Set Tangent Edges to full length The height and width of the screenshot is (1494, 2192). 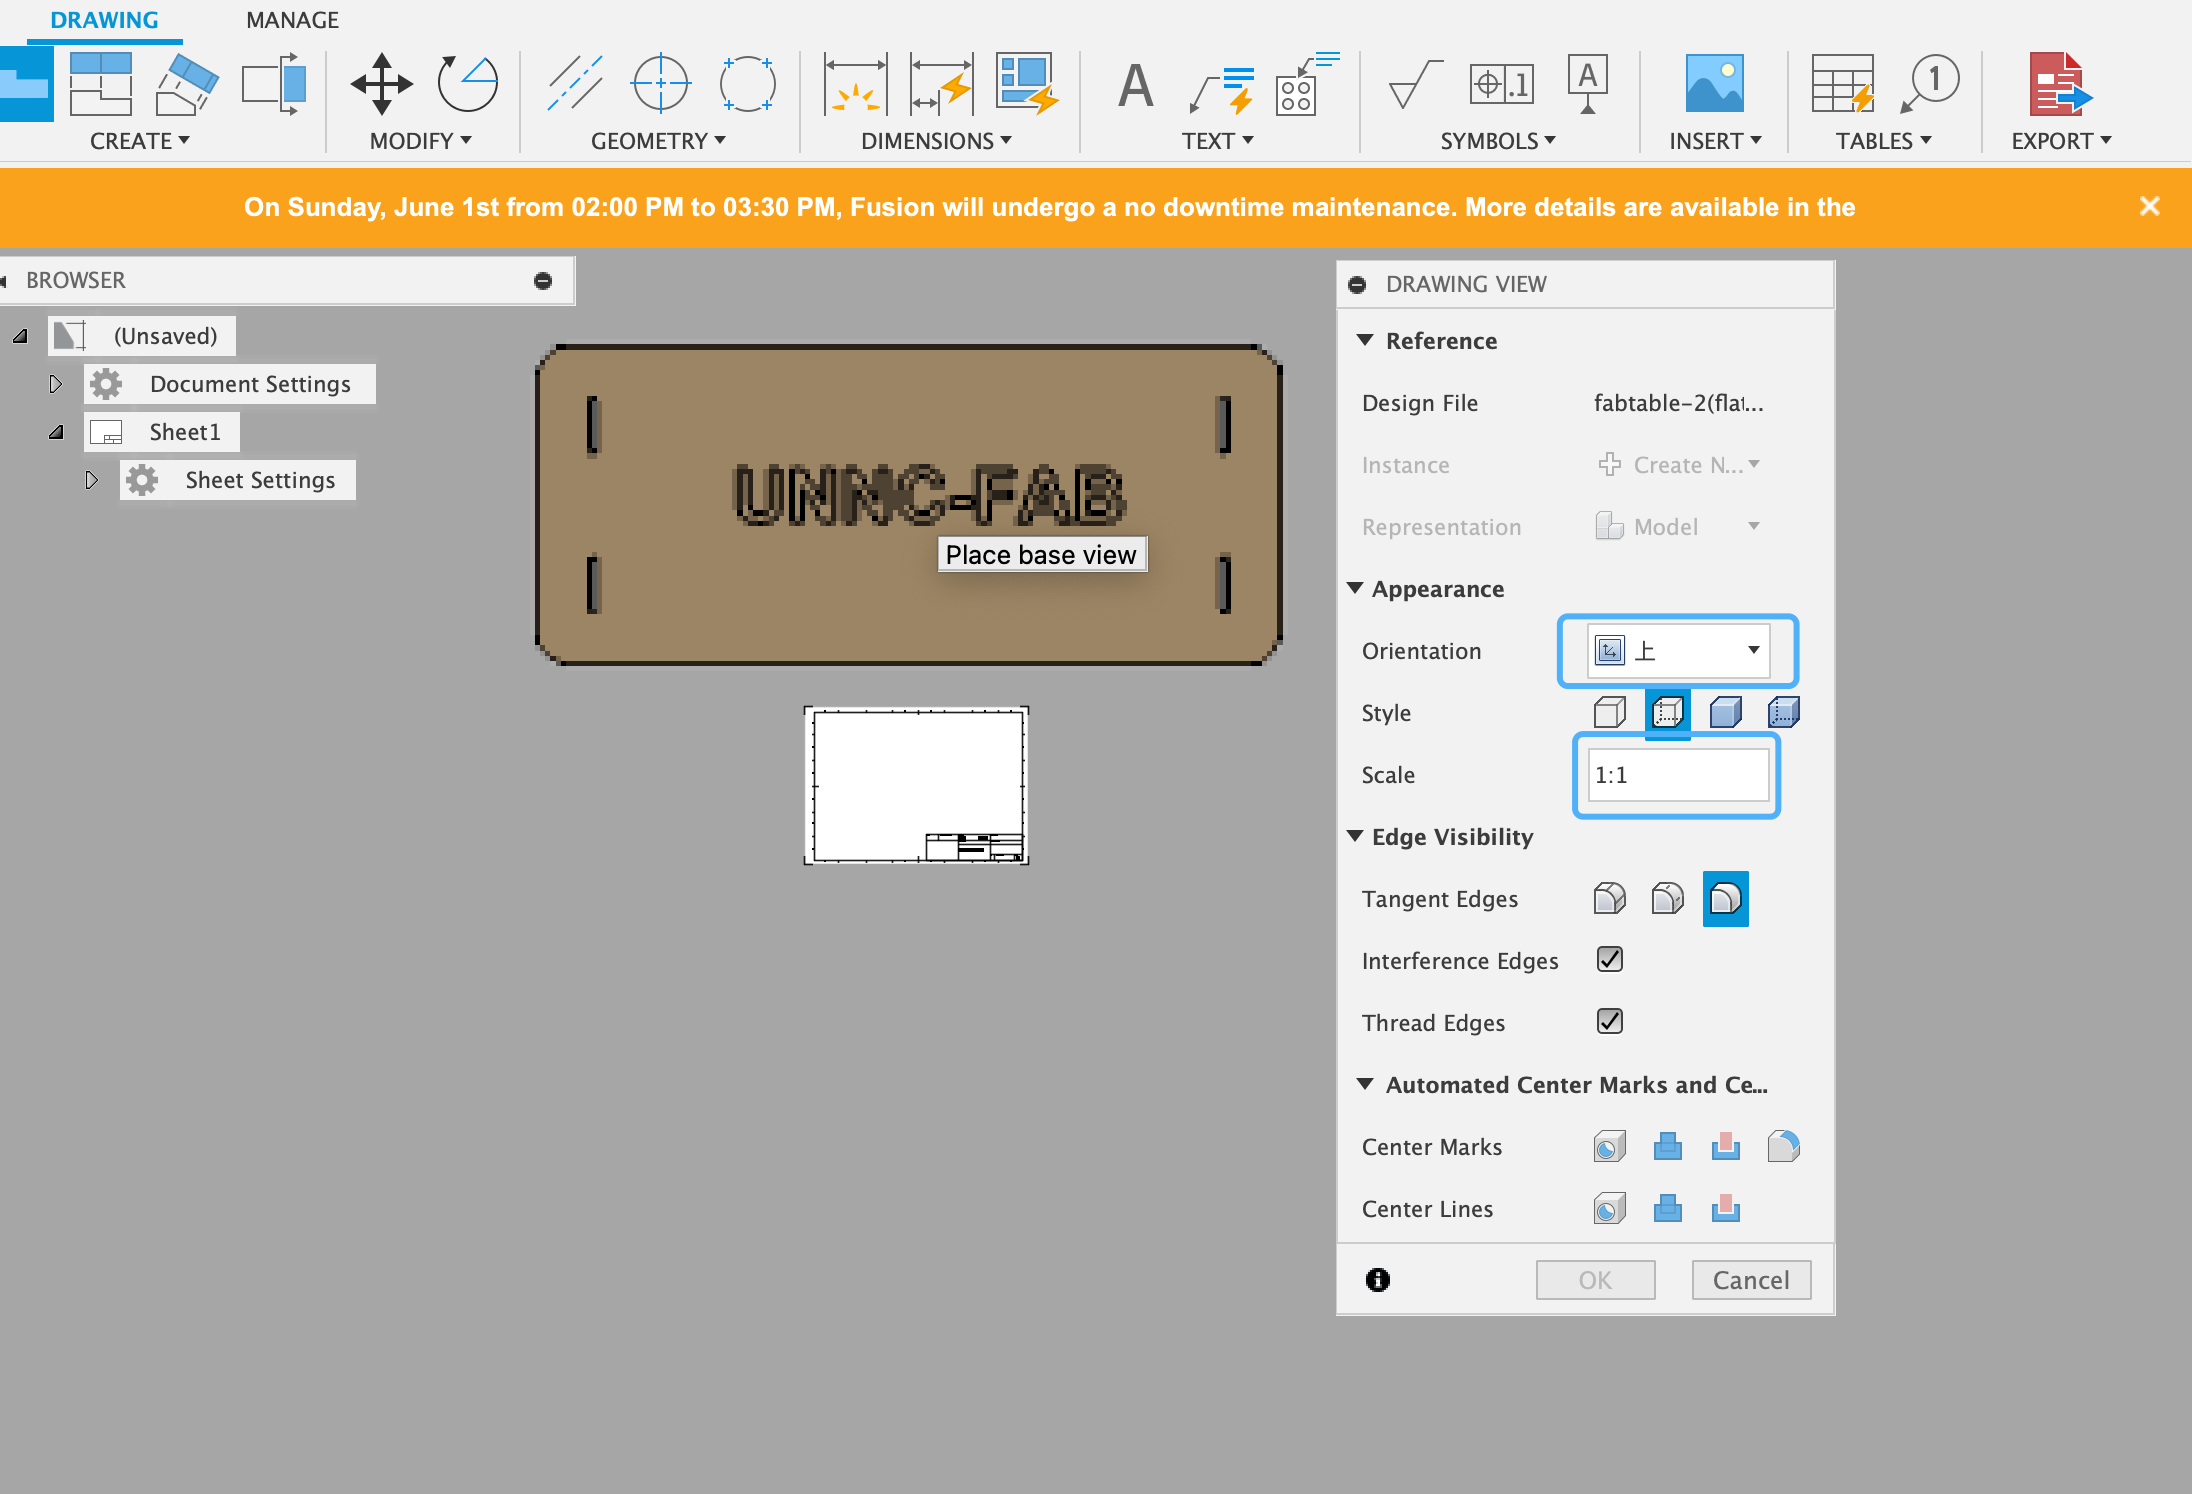click(1609, 899)
